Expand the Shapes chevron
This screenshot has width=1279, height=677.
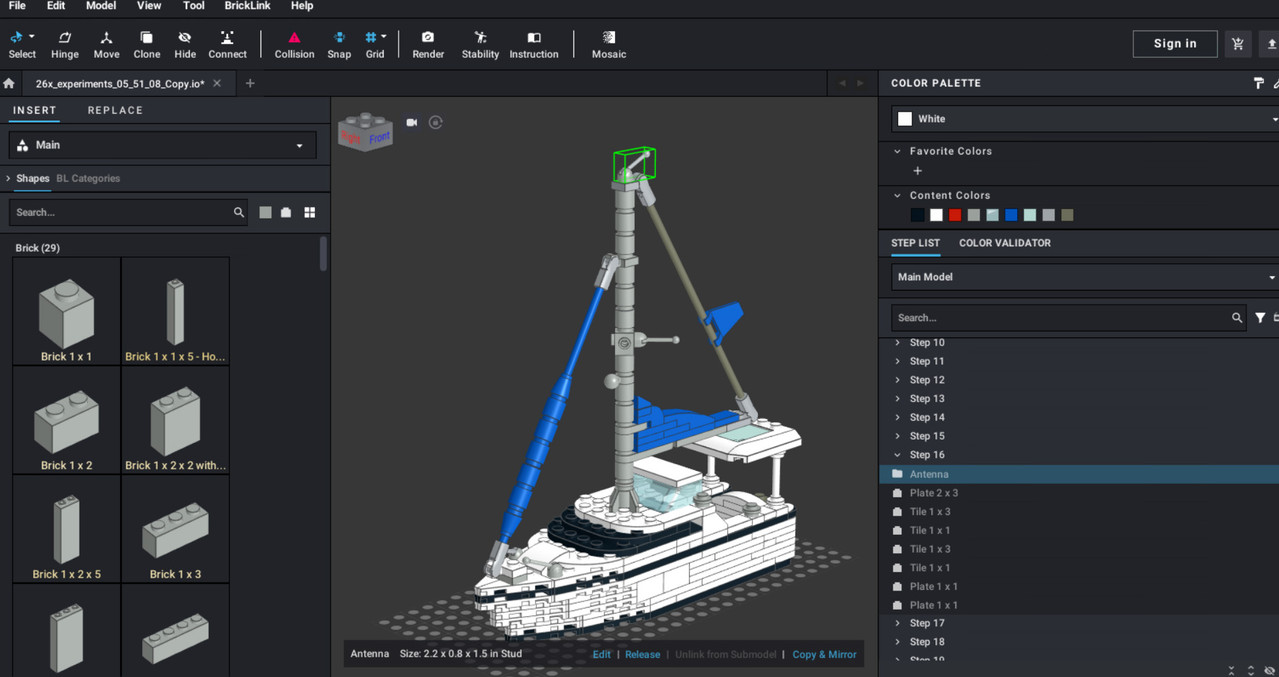tap(8, 178)
